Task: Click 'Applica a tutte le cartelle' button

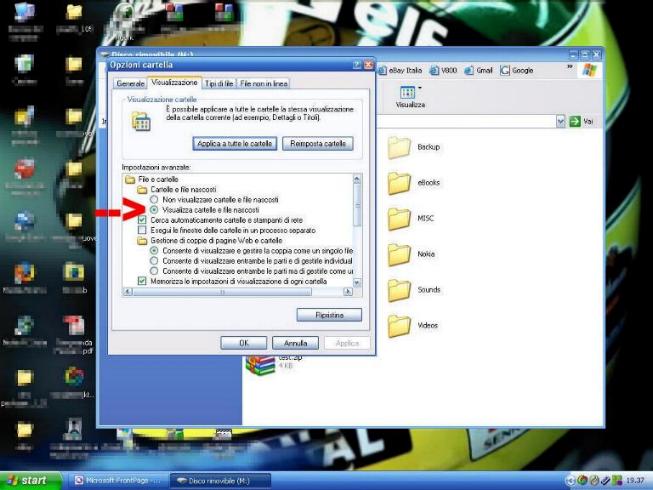Action: coord(235,144)
